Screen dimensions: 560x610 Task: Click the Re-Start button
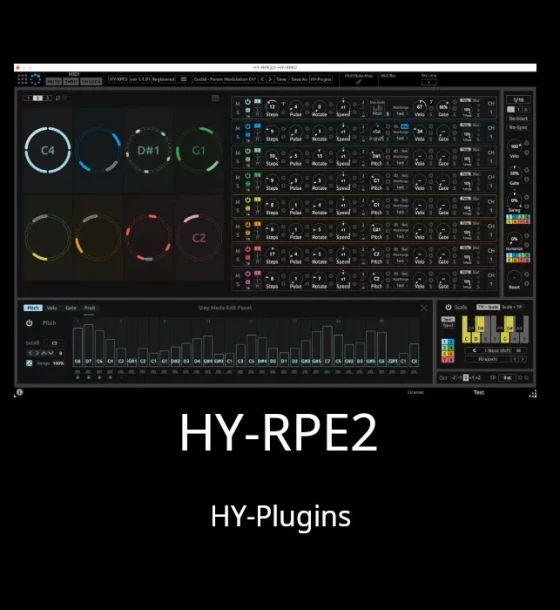pos(518,118)
